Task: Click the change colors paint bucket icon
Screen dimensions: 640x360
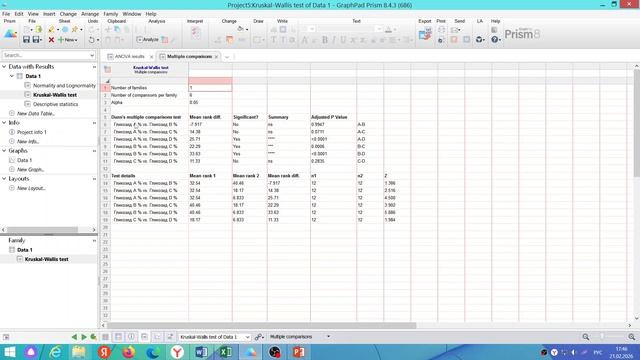Action: (x=240, y=29)
